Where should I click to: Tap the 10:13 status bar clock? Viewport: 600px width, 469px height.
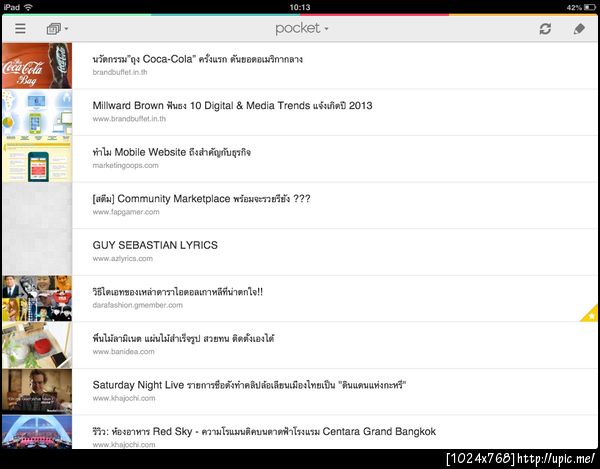pos(300,7)
